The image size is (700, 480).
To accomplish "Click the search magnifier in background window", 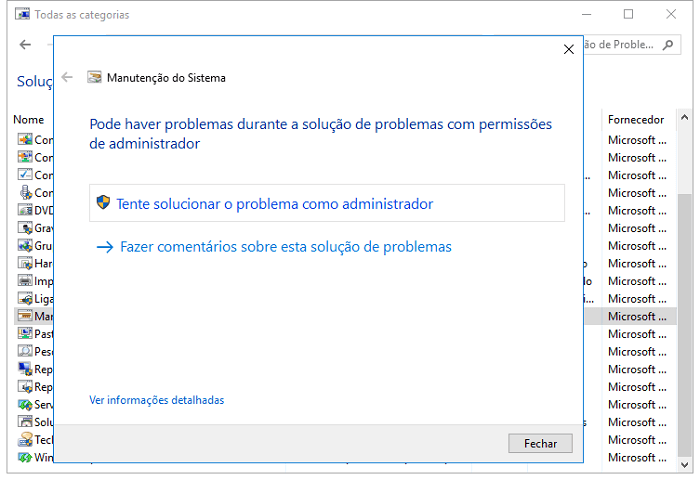I will [668, 45].
